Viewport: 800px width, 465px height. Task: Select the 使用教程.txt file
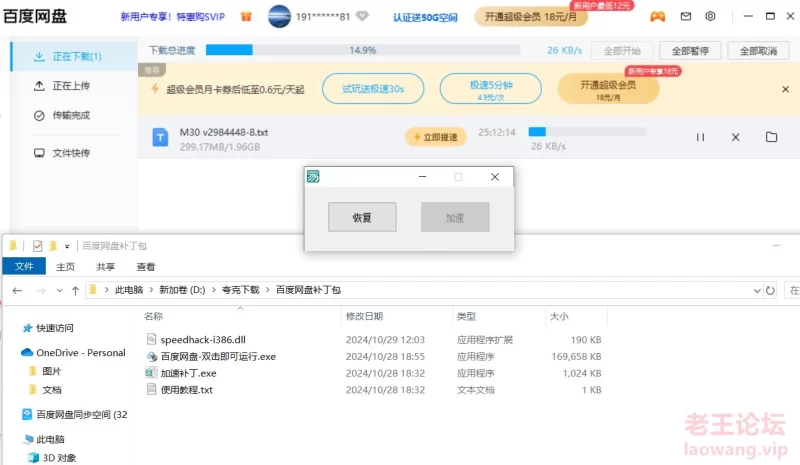[x=187, y=390]
